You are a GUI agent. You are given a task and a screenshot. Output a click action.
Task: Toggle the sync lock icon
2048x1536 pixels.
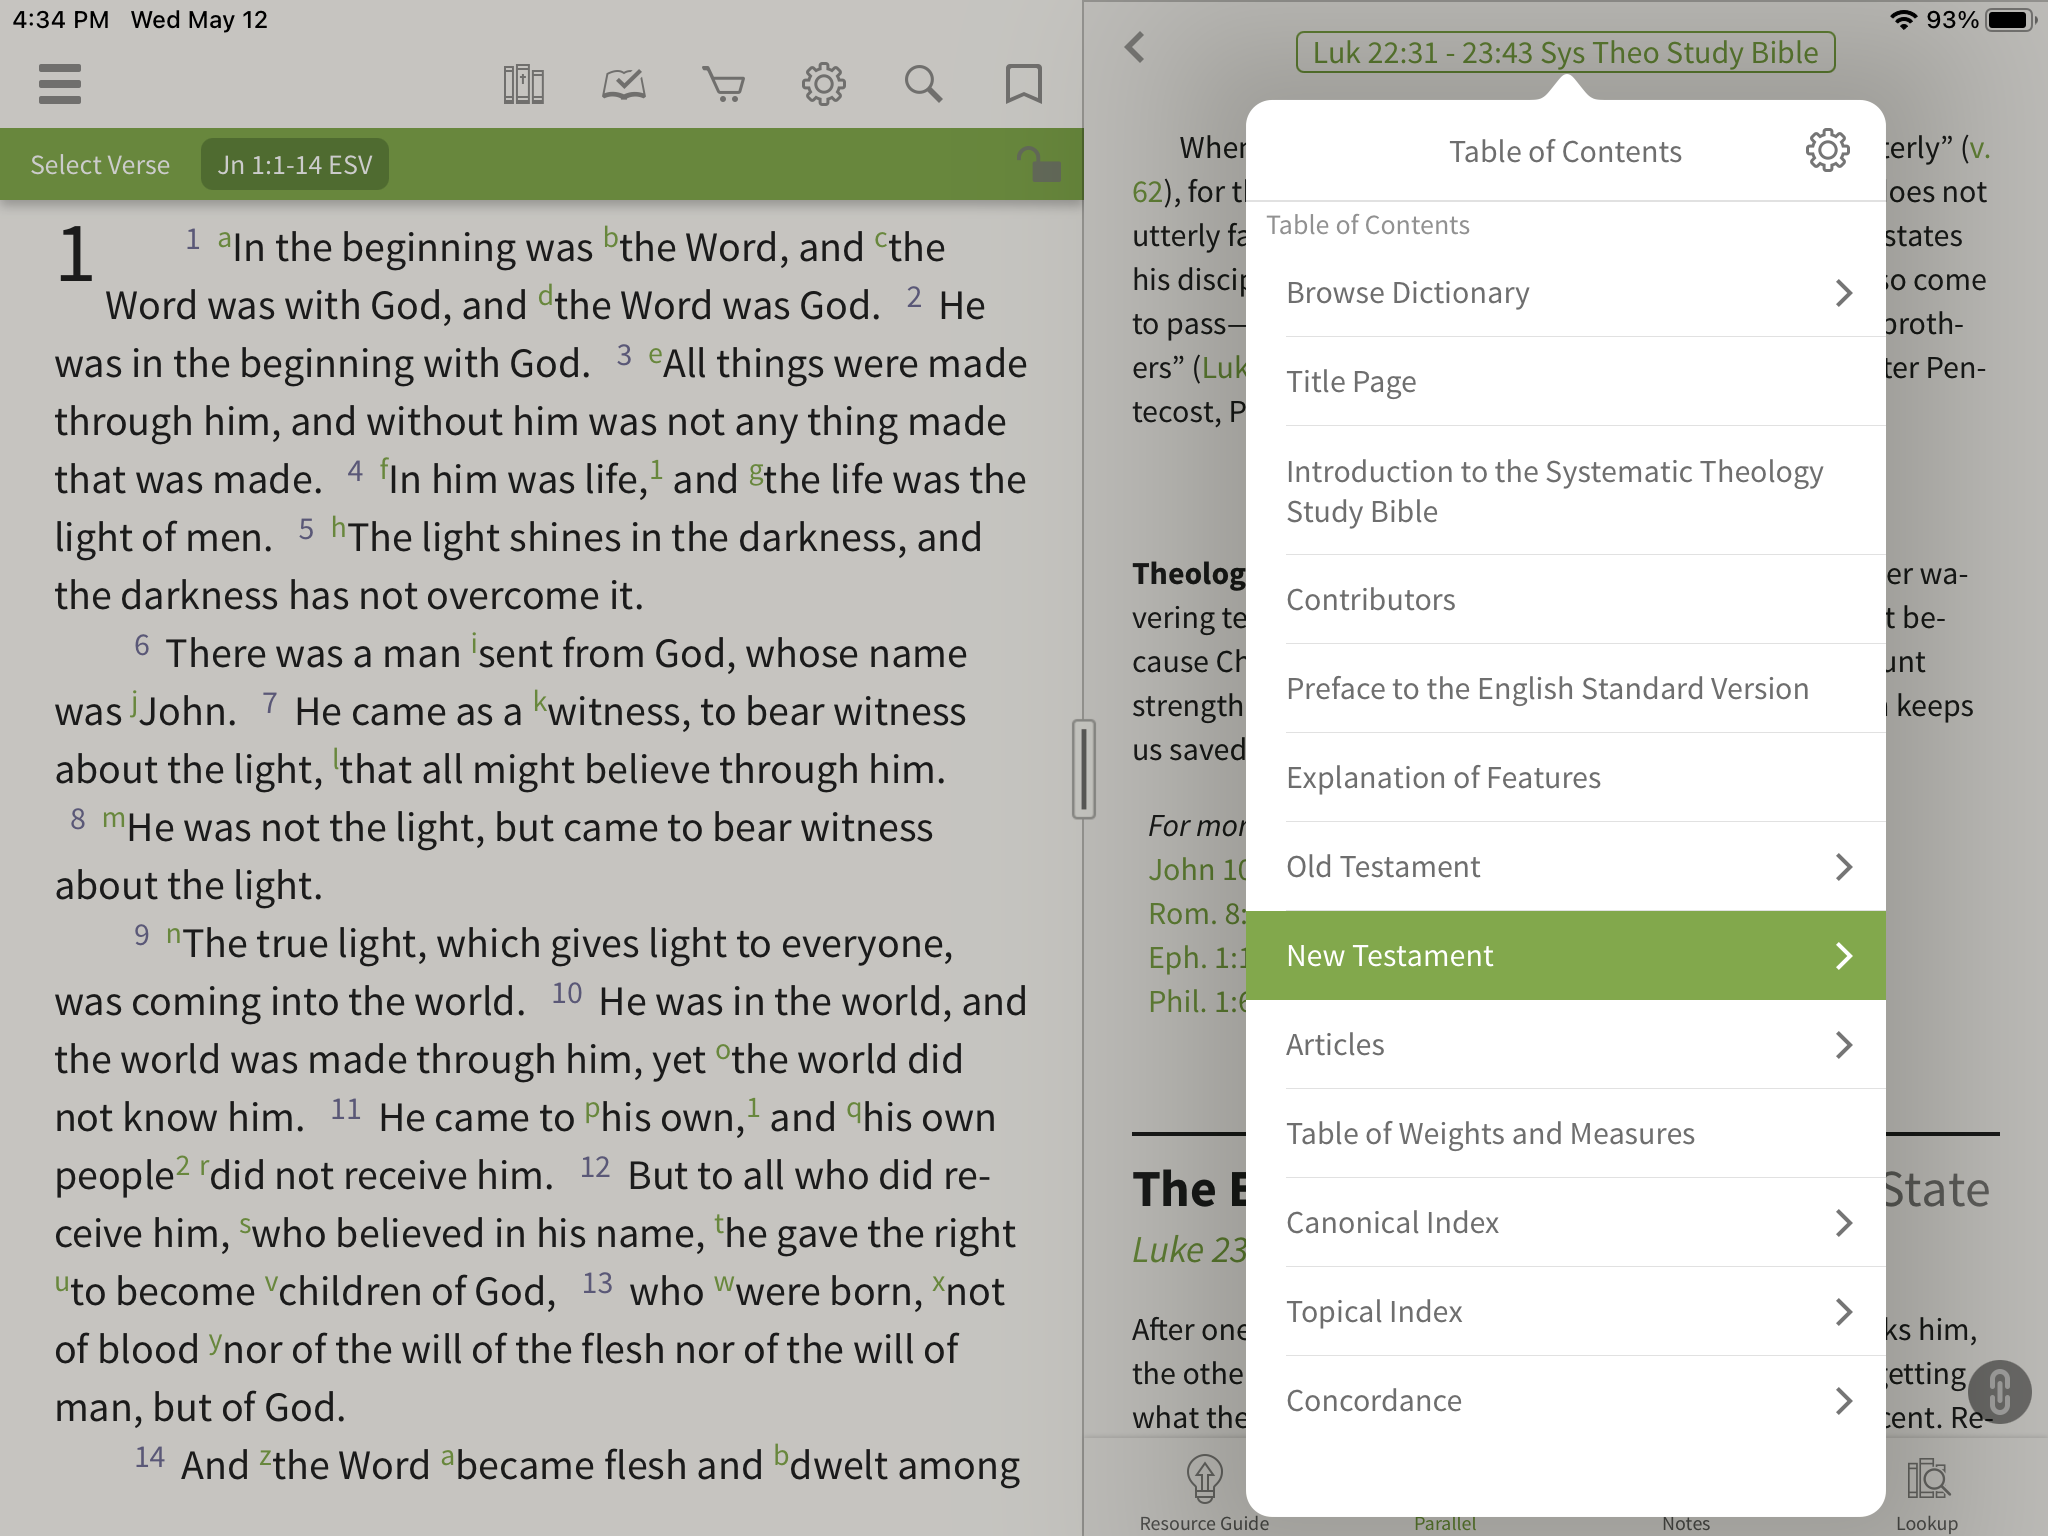pyautogui.click(x=1038, y=164)
